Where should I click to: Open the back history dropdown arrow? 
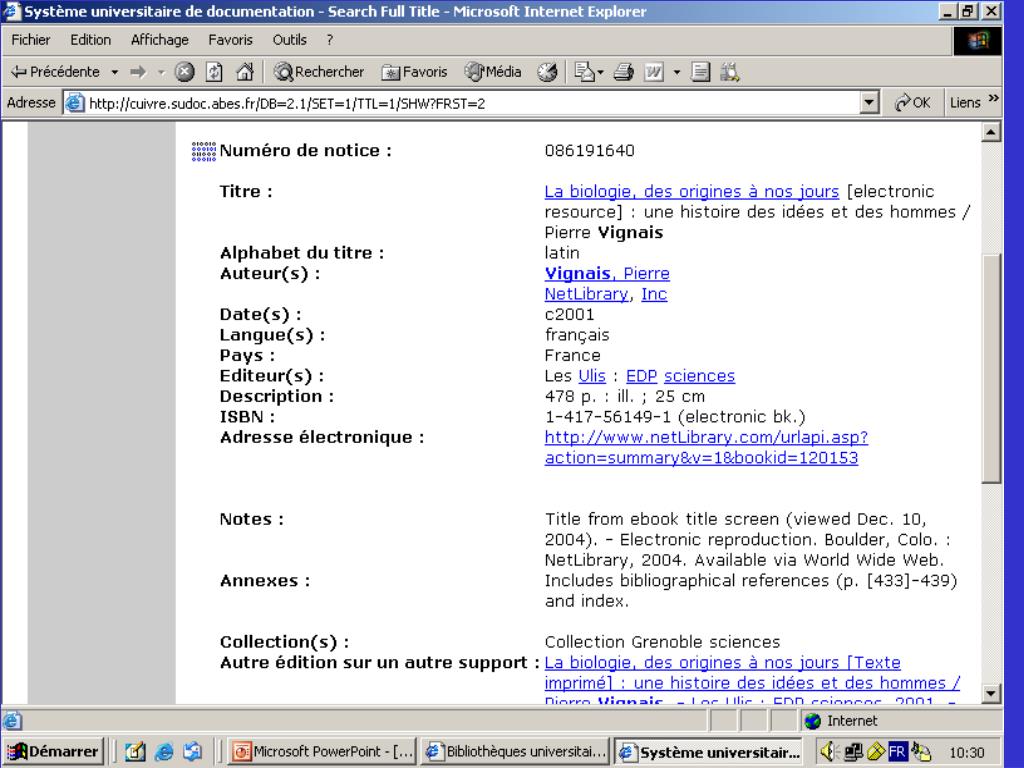point(114,72)
